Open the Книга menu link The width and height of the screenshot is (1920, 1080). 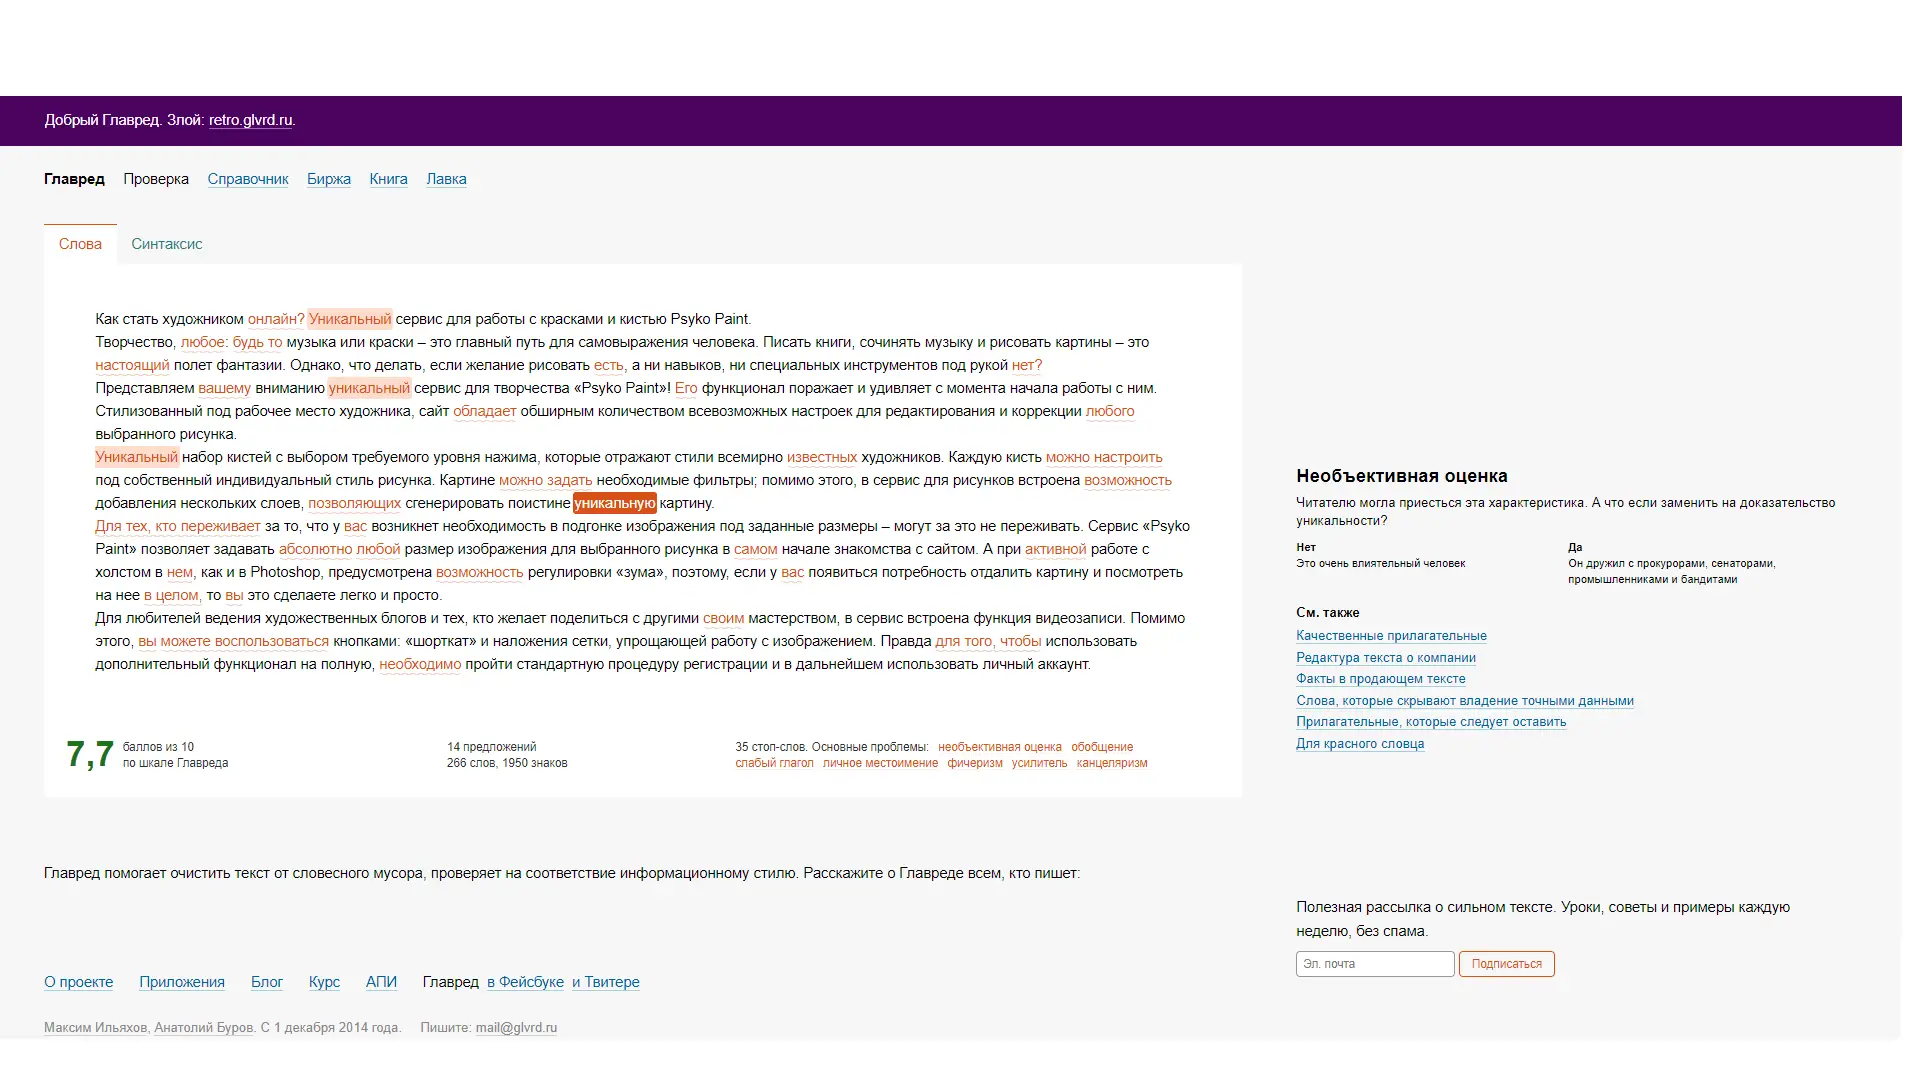pyautogui.click(x=388, y=179)
